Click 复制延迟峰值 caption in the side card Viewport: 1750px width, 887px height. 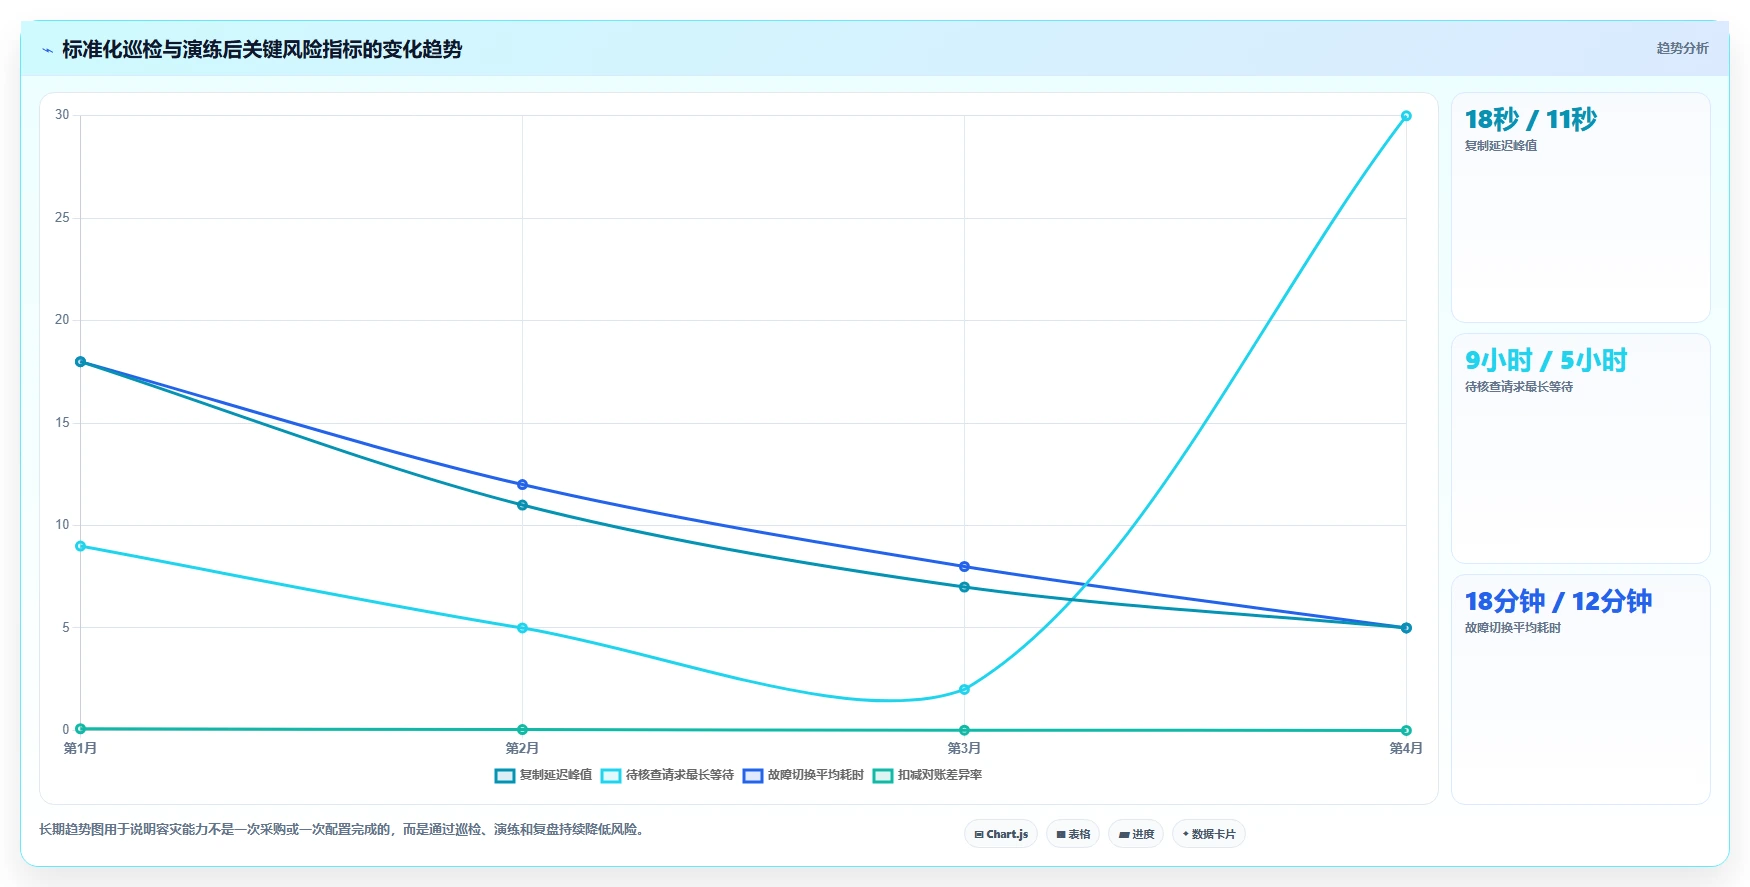point(1501,146)
